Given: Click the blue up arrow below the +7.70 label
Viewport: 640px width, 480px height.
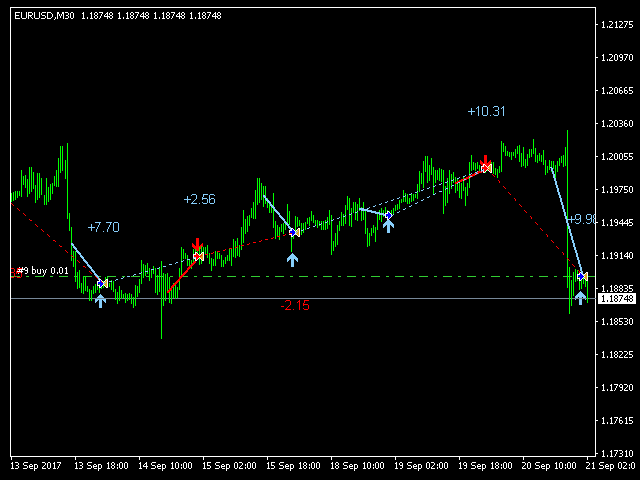Looking at the screenshot, I should coord(100,300).
